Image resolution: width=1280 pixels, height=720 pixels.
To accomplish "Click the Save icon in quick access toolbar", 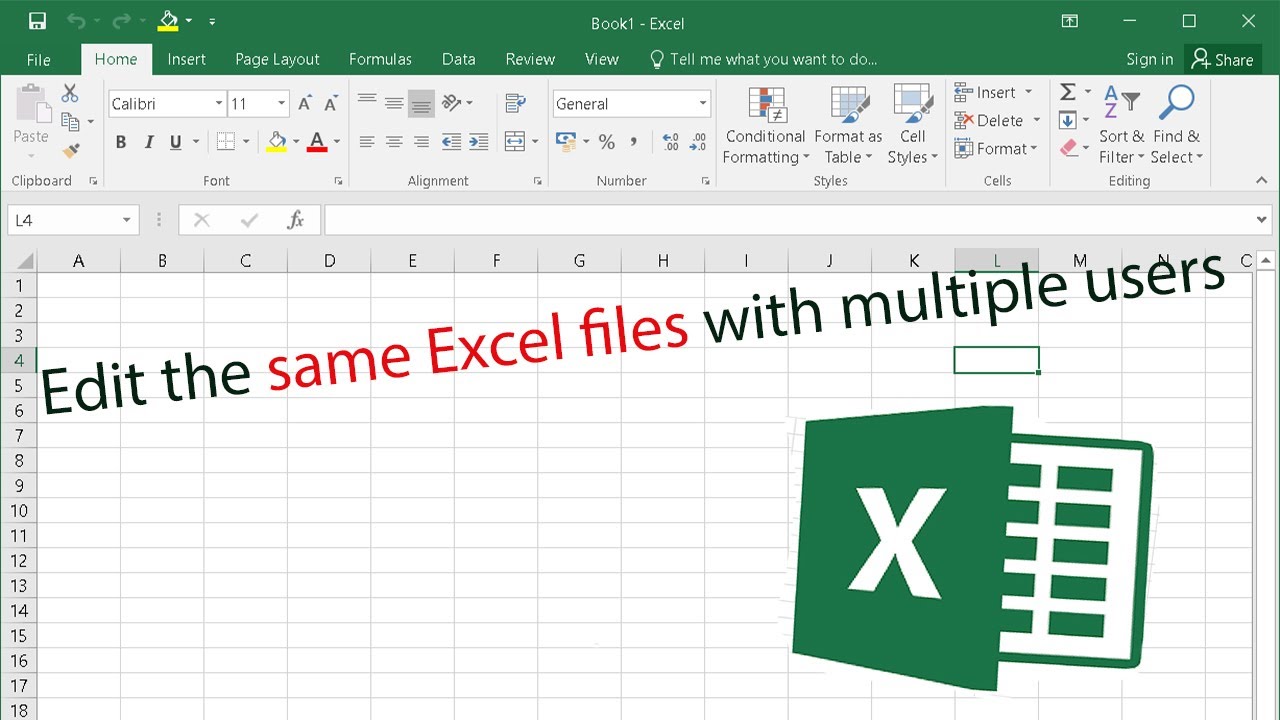I will [37, 21].
